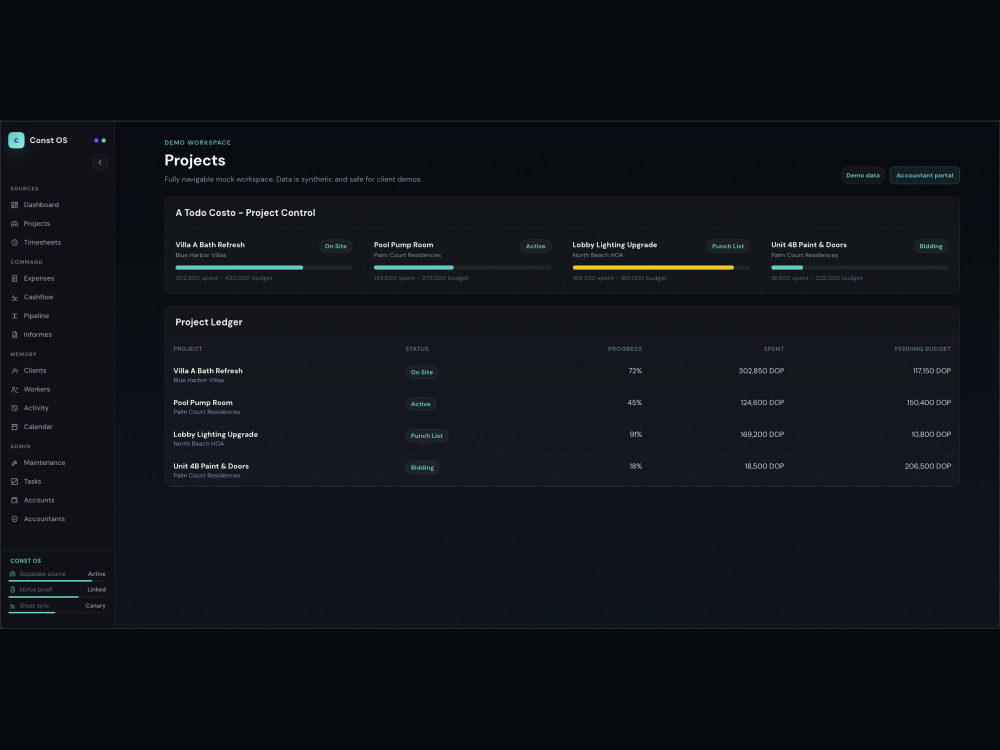Click the Pool Pump Room card progress bar

(x=462, y=268)
